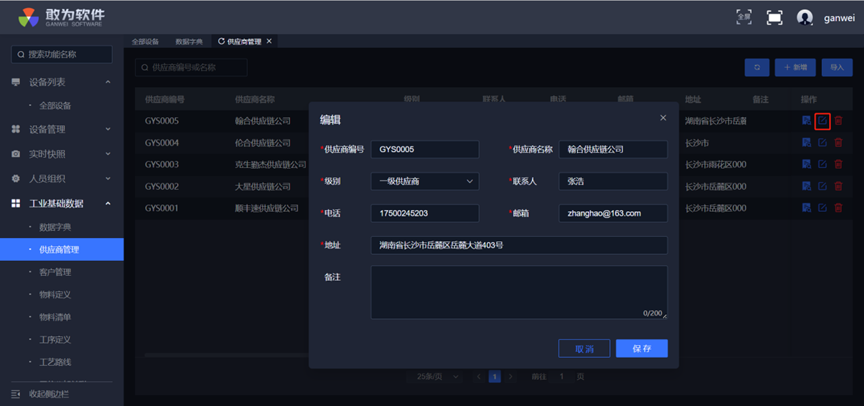Screen dimensions: 864x406
Task: Close the 编辑 dialog with X
Action: [x=663, y=118]
